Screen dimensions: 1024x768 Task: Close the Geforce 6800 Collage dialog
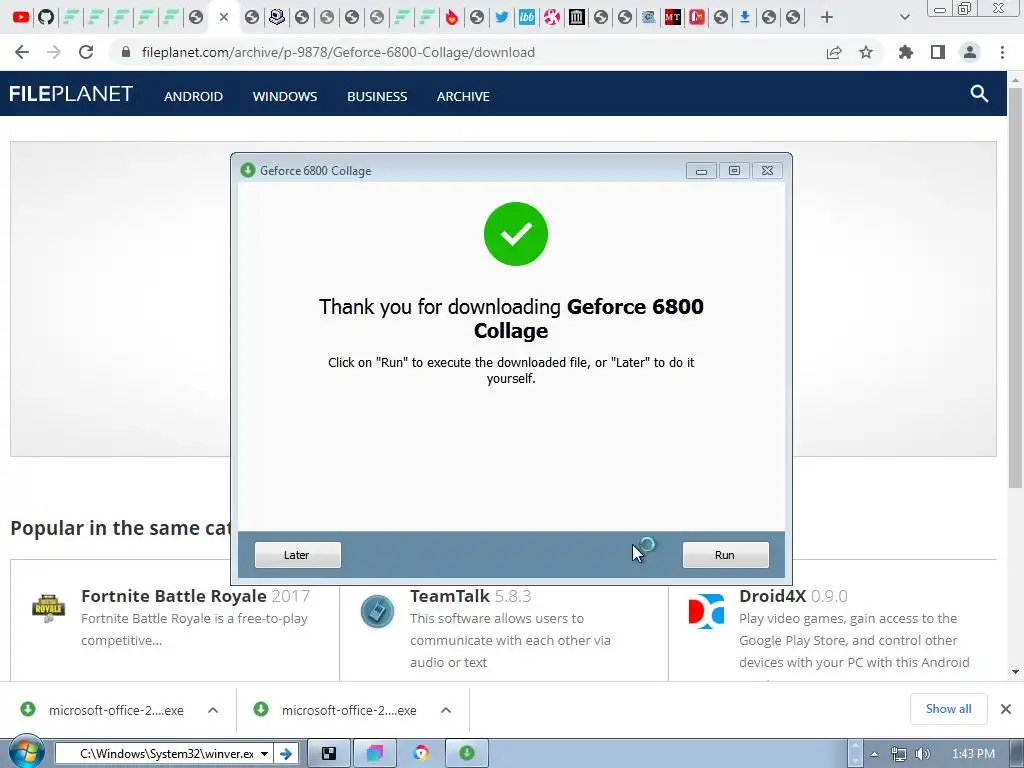point(767,171)
